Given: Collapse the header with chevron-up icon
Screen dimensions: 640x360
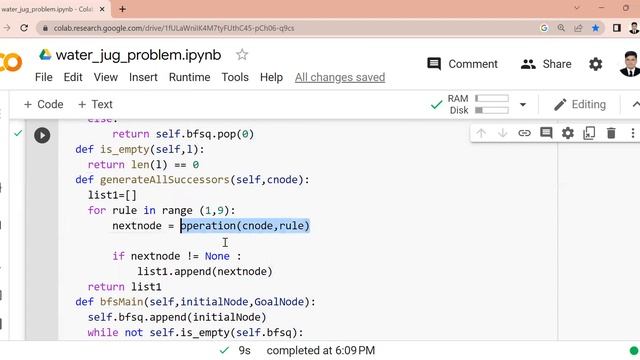Looking at the screenshot, I should click(635, 104).
